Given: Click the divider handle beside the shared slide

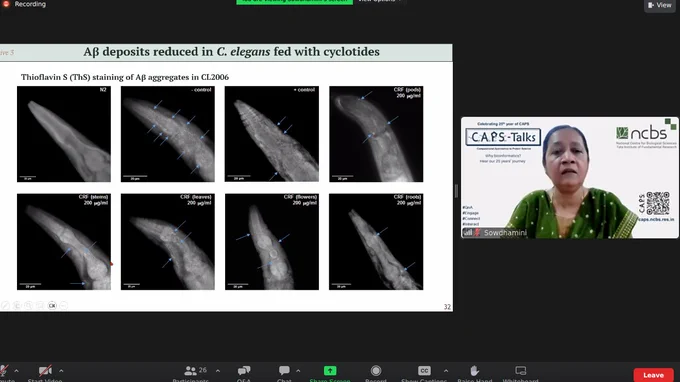Looking at the screenshot, I should [456, 191].
